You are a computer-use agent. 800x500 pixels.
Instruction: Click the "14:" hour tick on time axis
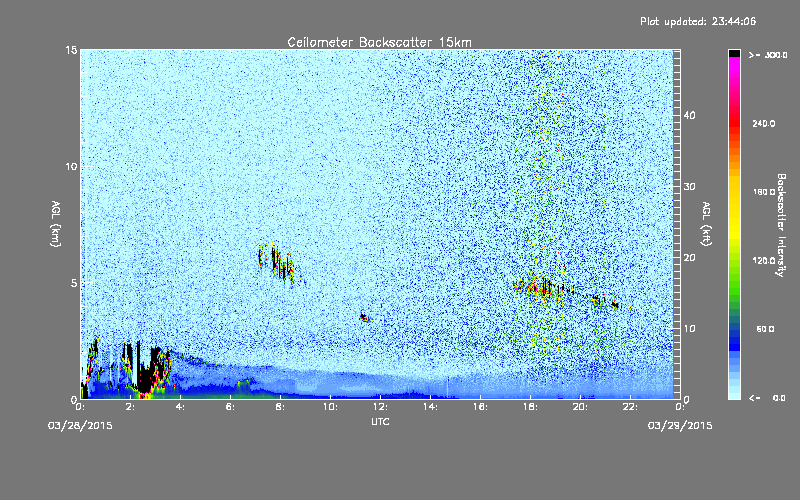(x=430, y=407)
